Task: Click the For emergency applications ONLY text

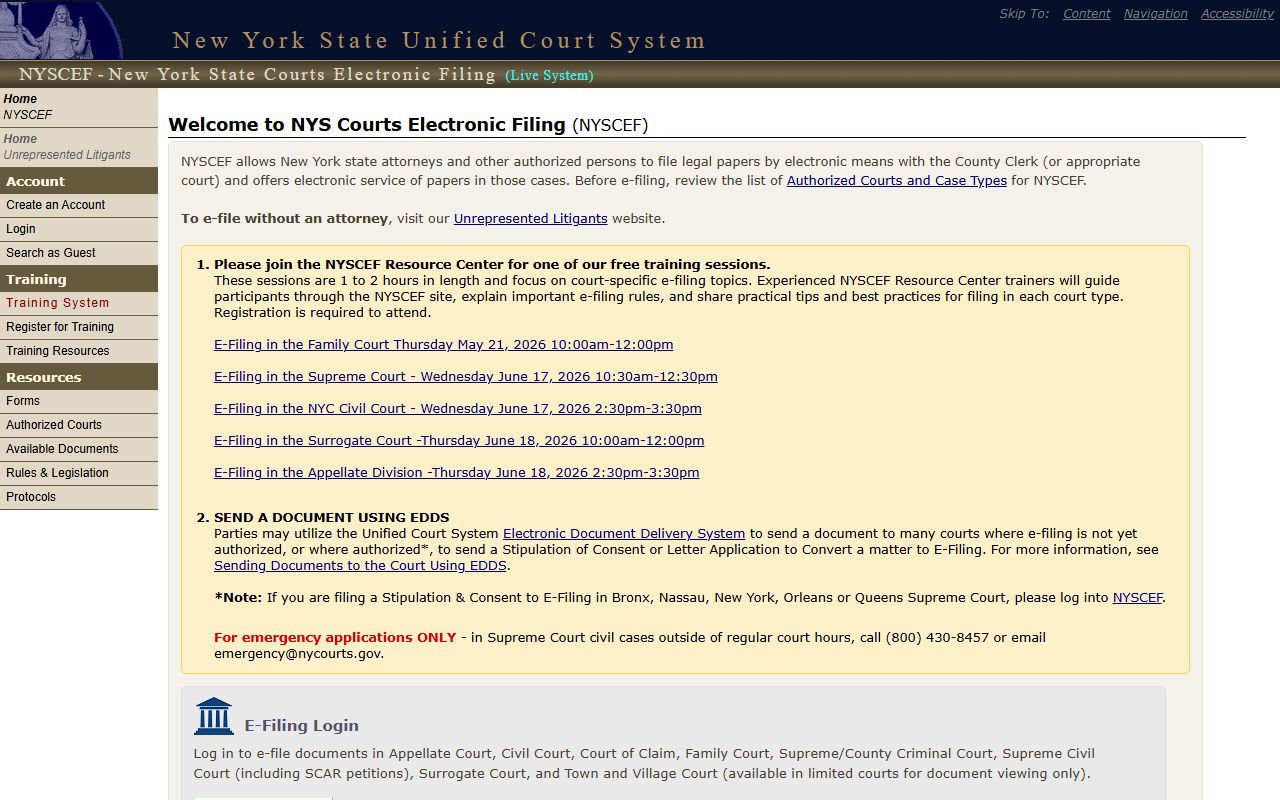Action: tap(335, 638)
